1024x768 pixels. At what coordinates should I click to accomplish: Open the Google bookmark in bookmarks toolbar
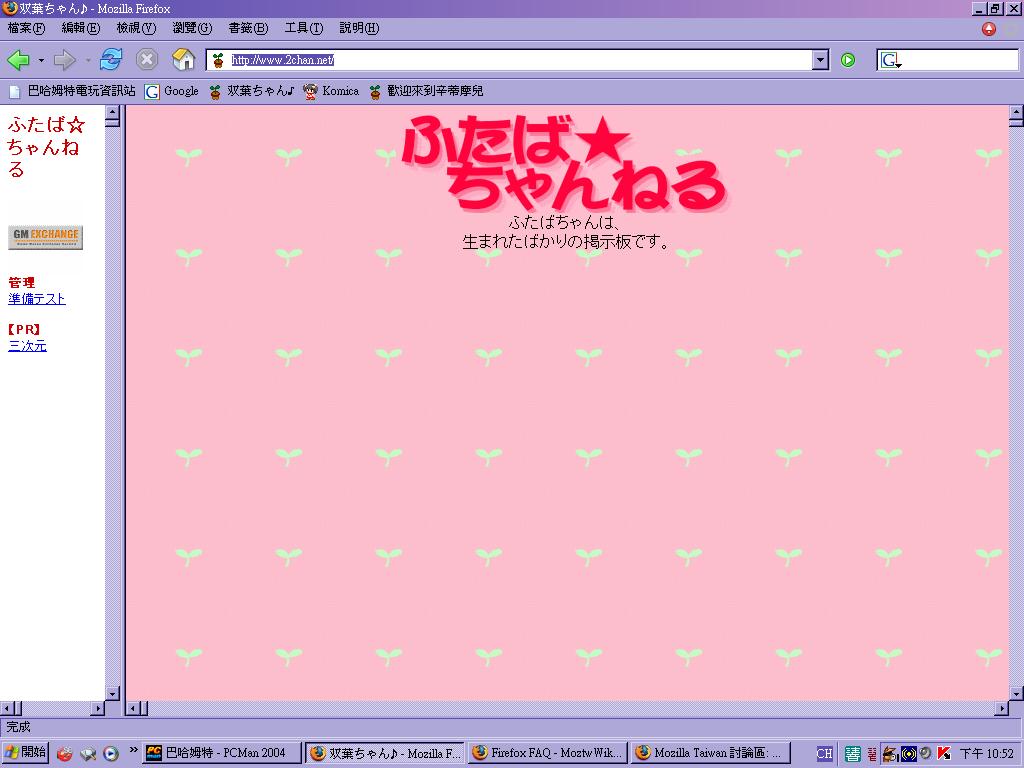172,91
